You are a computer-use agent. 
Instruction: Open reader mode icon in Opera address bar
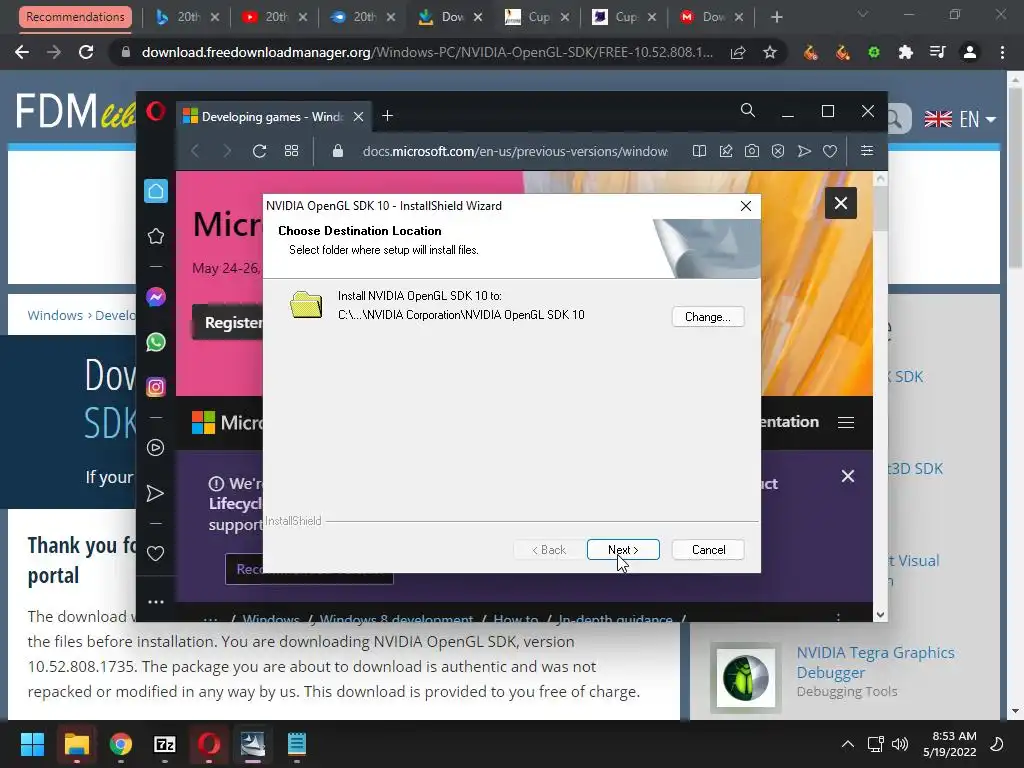click(699, 152)
